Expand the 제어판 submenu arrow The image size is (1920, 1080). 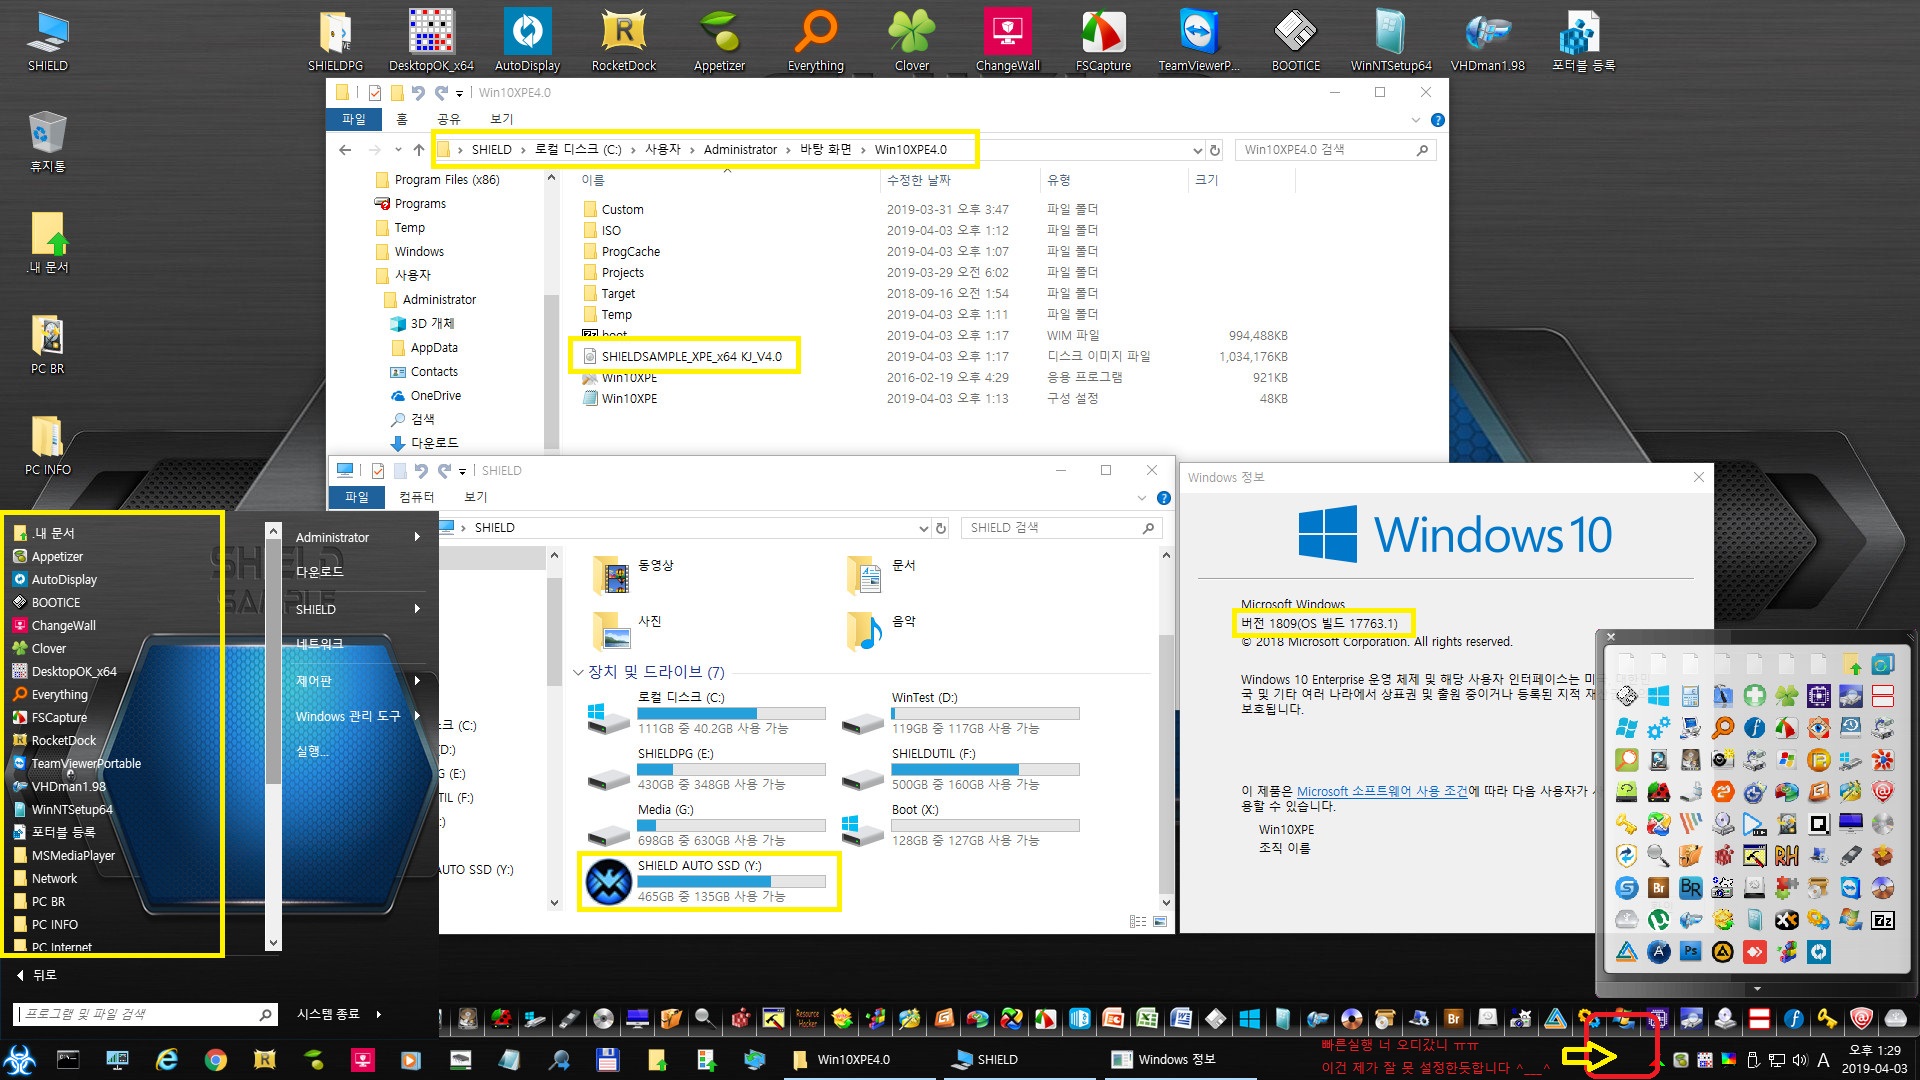click(417, 680)
